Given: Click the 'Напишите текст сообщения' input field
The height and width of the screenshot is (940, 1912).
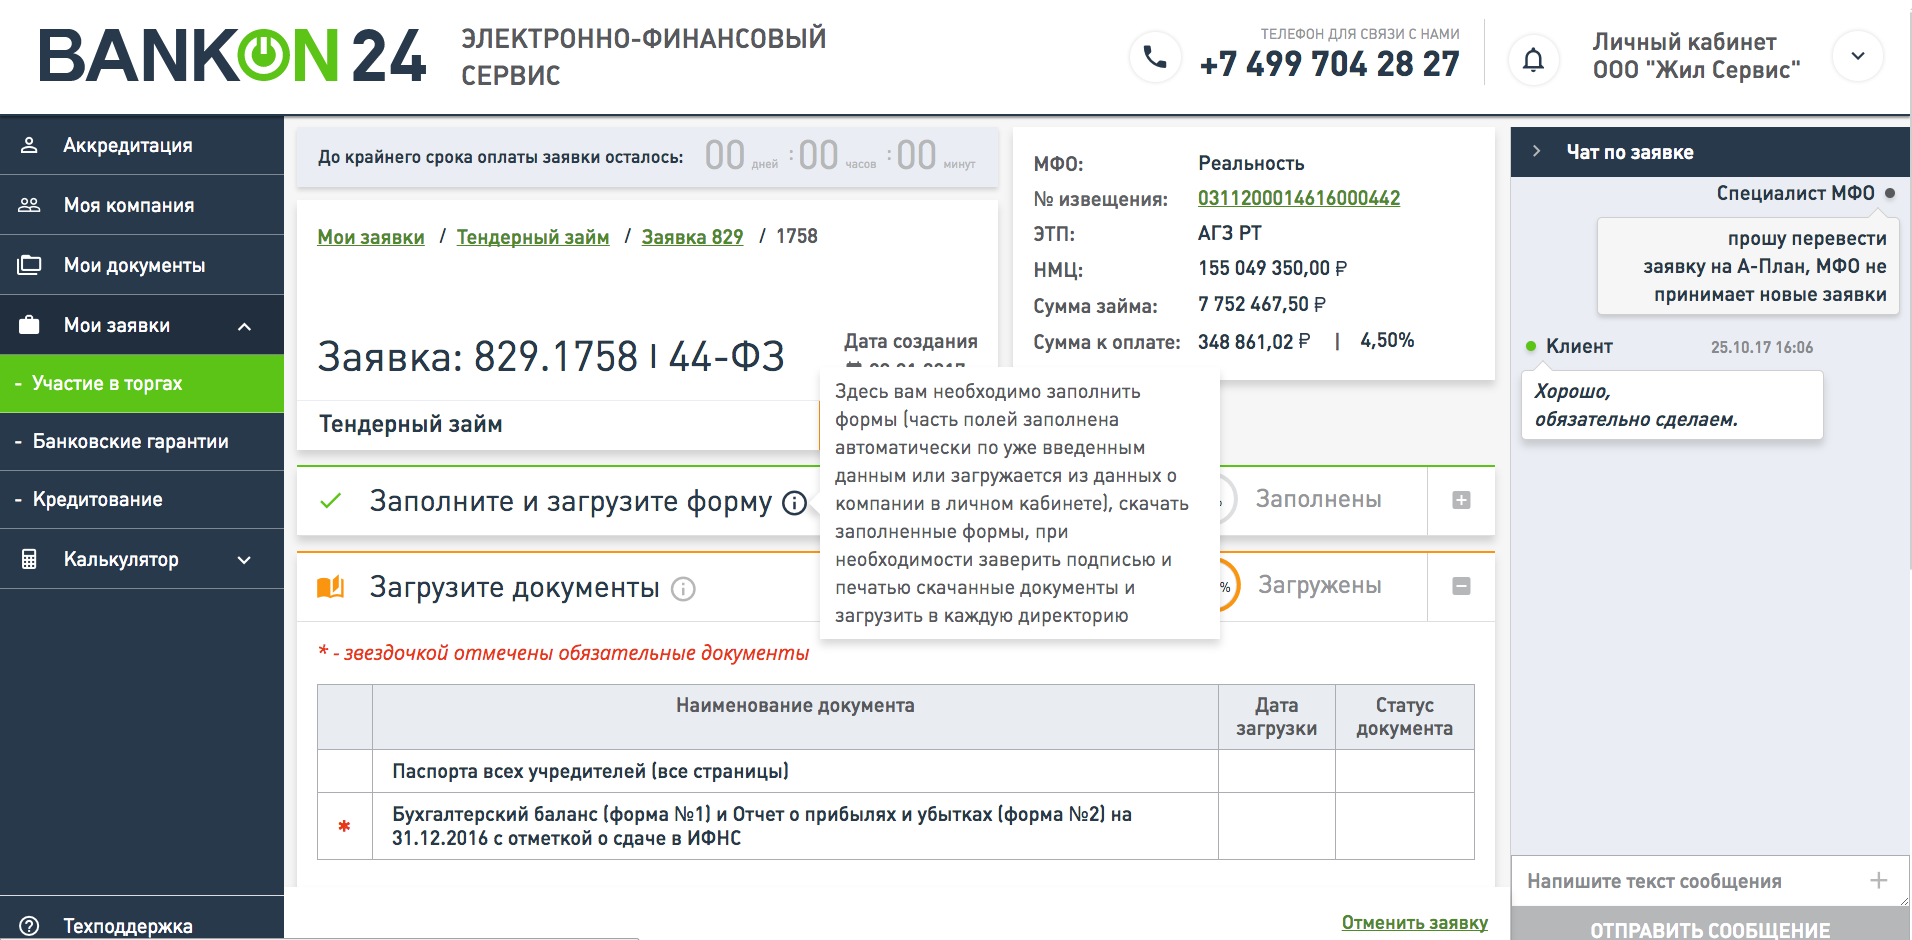Looking at the screenshot, I should pos(1690,881).
